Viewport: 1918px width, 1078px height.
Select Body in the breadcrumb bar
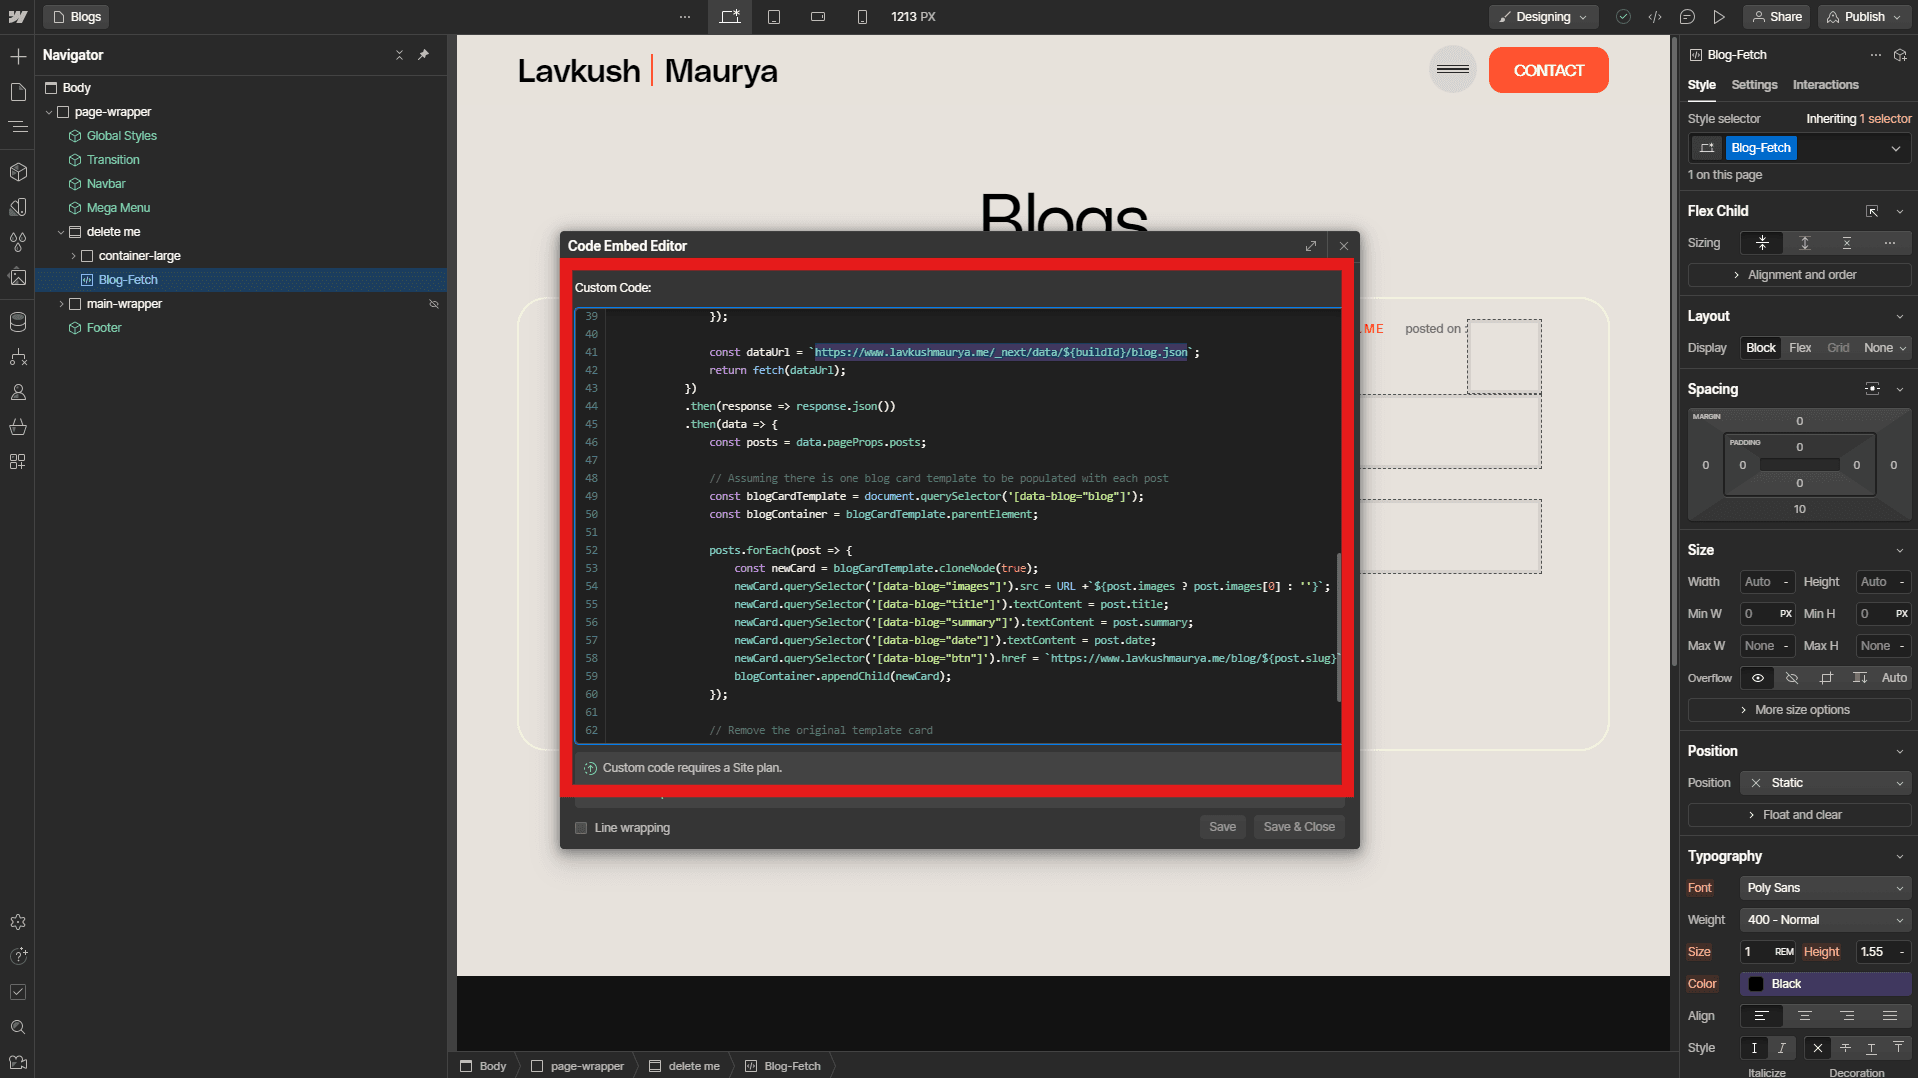click(483, 1066)
